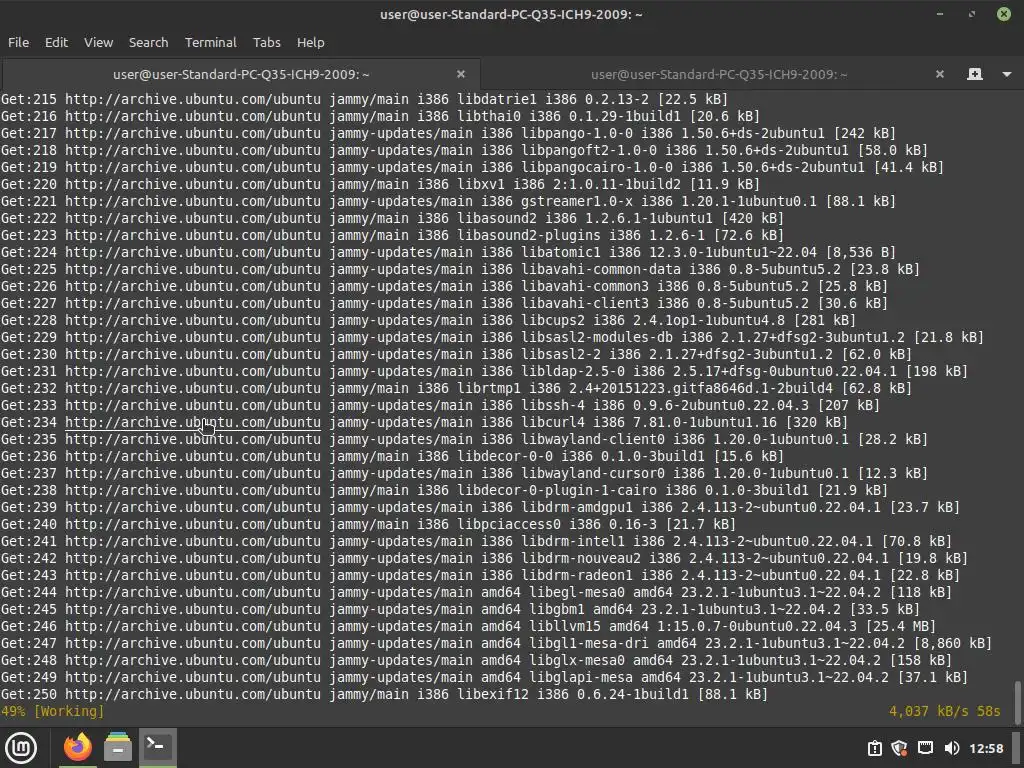1024x768 pixels.
Task: Click the archive URL on line Get:246
Action: tap(193, 626)
